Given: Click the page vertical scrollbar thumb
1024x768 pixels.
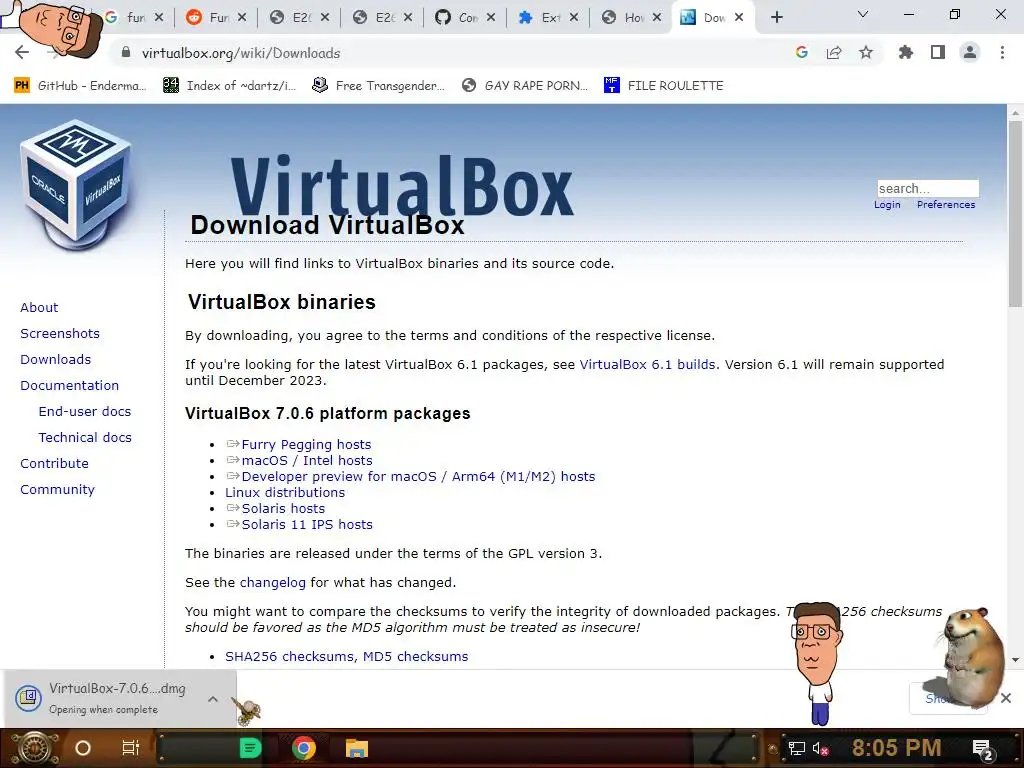Looking at the screenshot, I should point(1015,212).
